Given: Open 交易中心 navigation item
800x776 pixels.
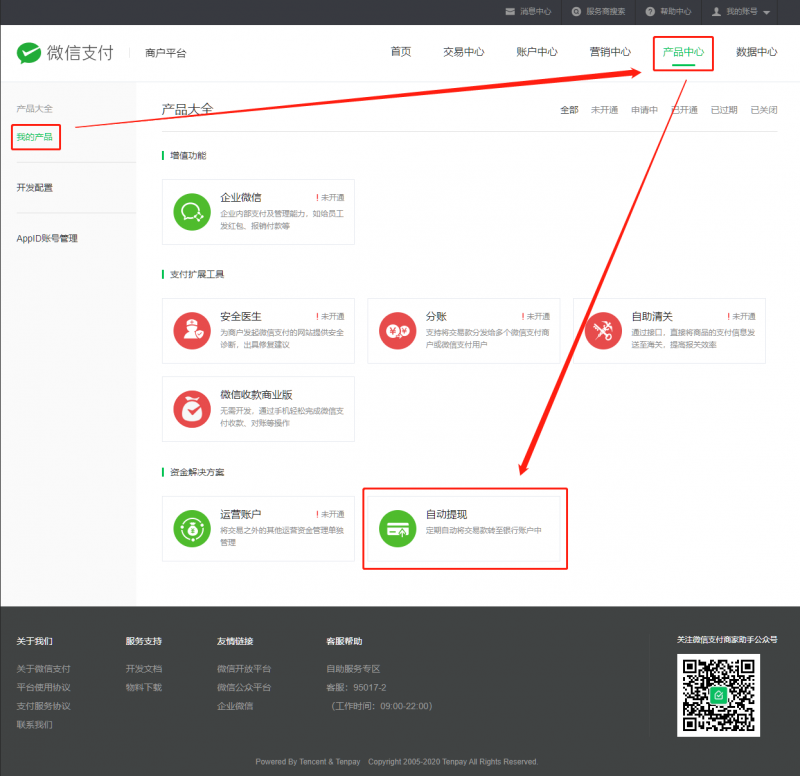Looking at the screenshot, I should (x=463, y=52).
